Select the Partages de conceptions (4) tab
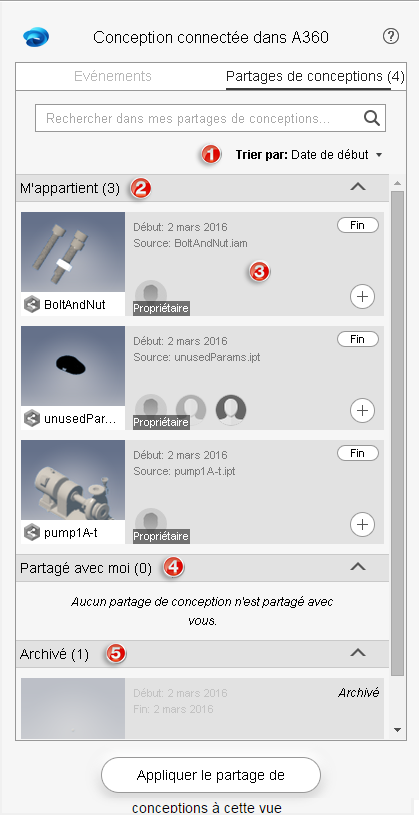The height and width of the screenshot is (815, 419). point(315,76)
